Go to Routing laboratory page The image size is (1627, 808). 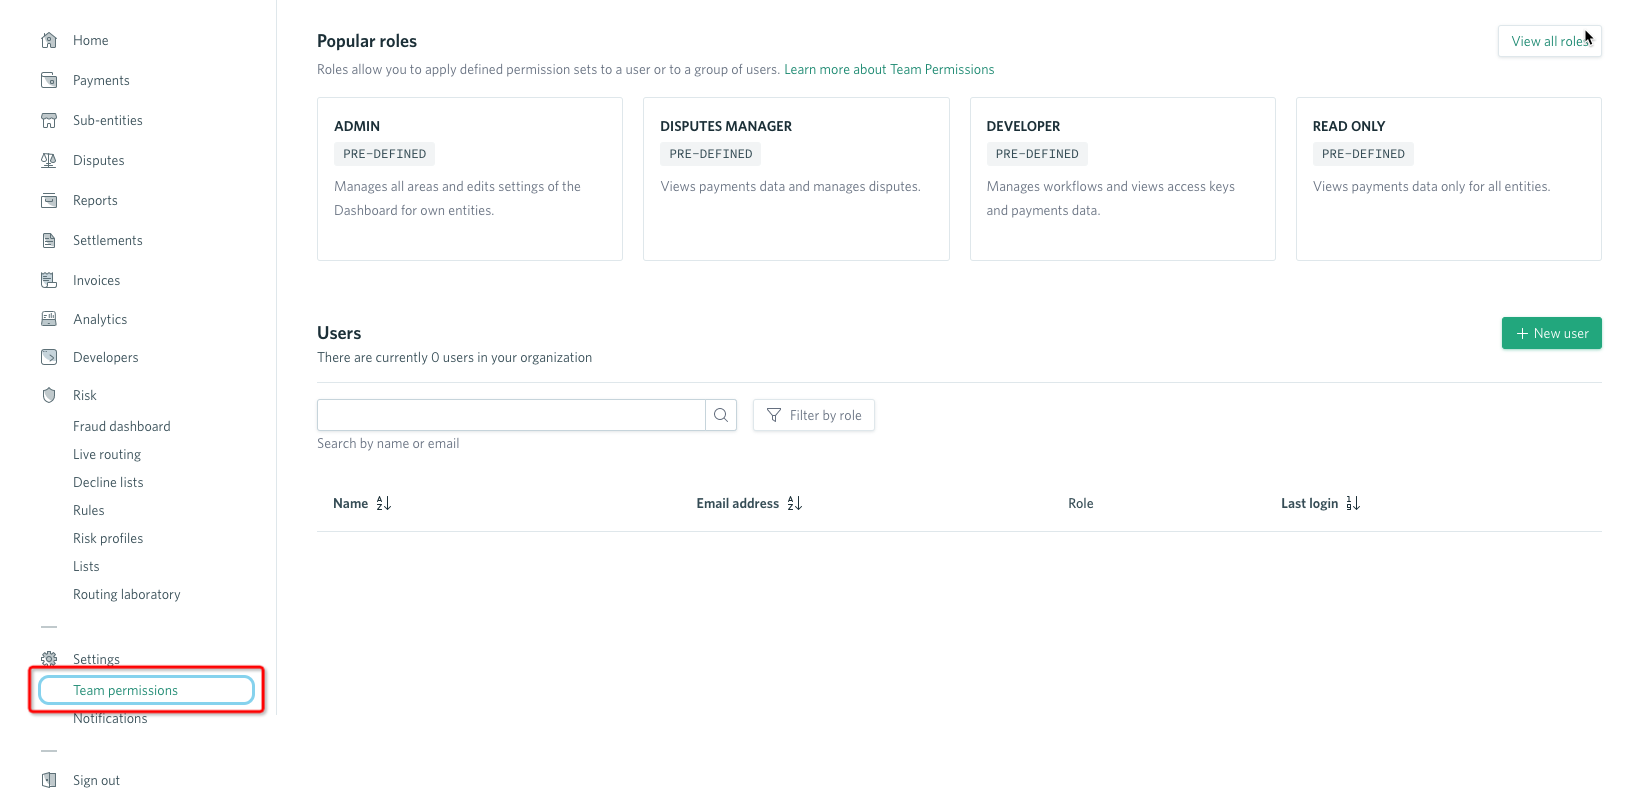click(x=127, y=594)
